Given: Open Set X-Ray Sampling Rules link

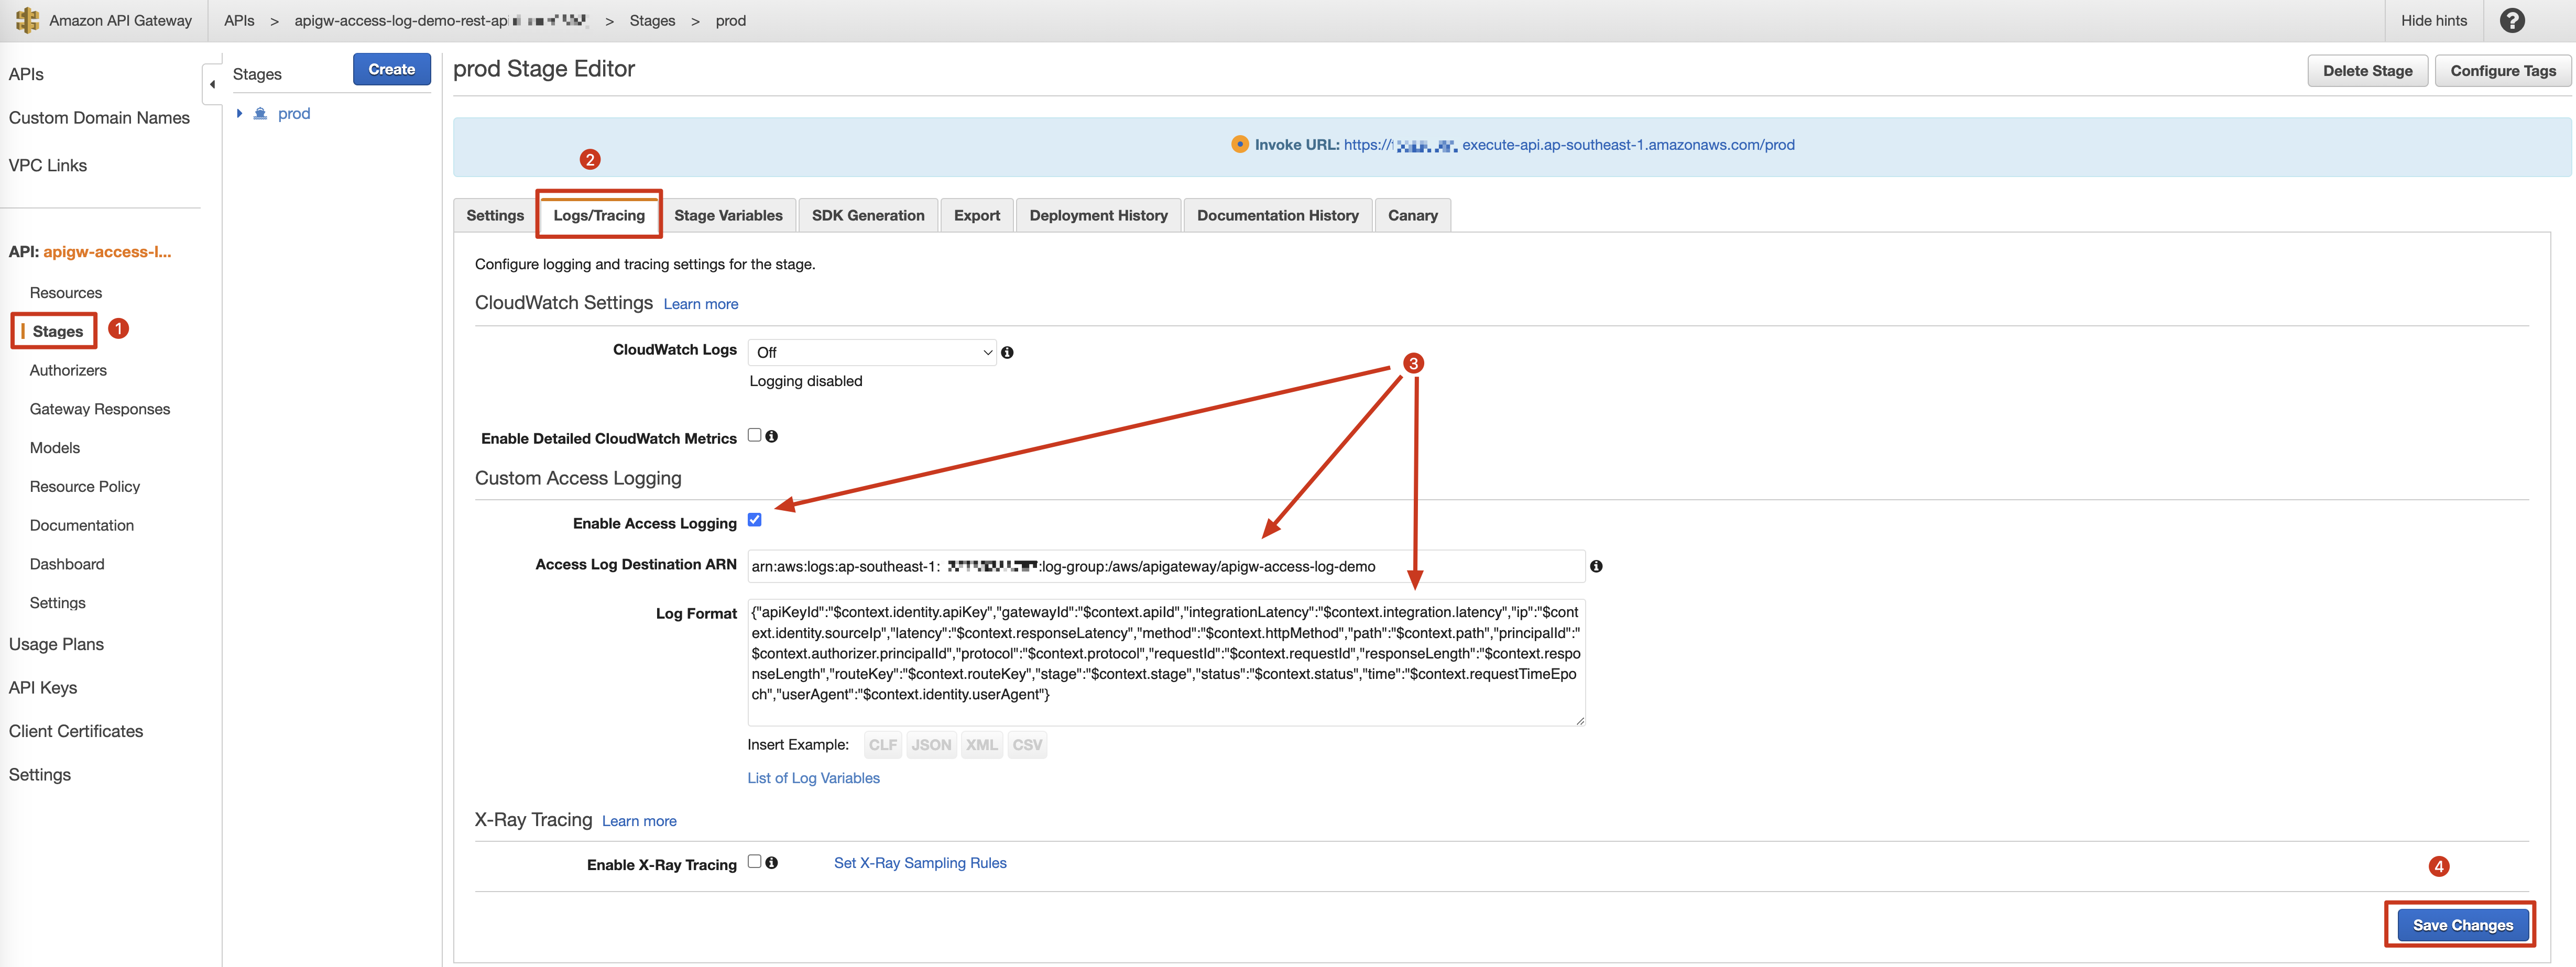Looking at the screenshot, I should pyautogui.click(x=920, y=863).
